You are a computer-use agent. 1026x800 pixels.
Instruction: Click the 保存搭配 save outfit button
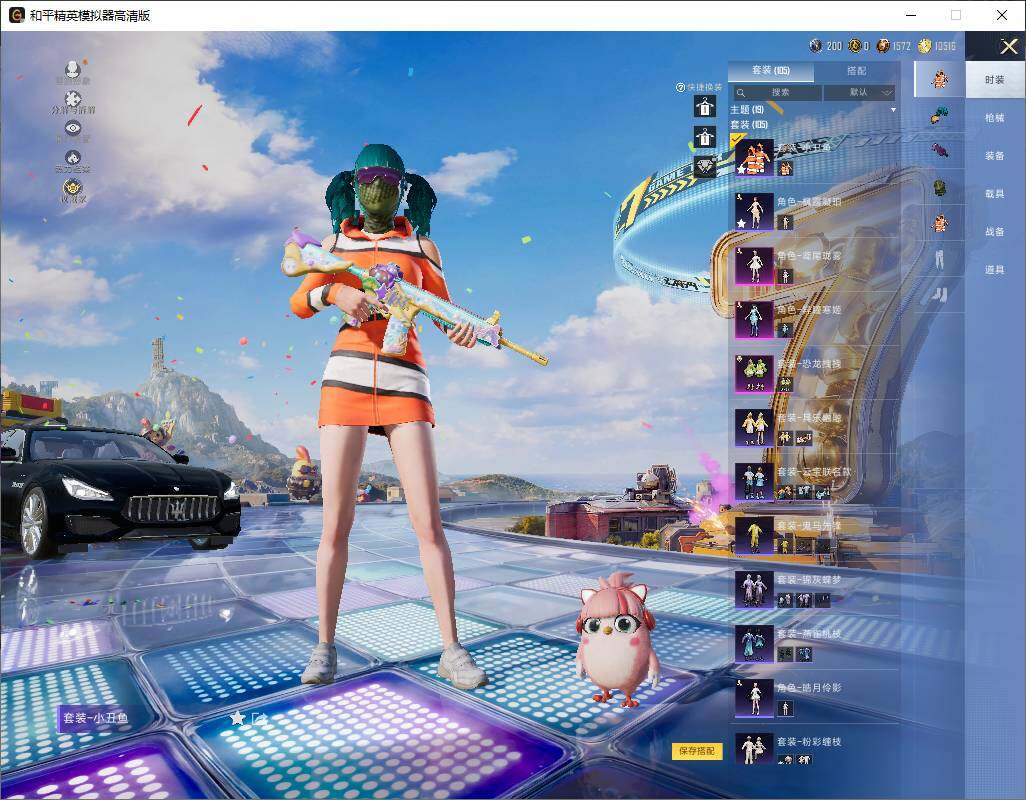tap(696, 751)
